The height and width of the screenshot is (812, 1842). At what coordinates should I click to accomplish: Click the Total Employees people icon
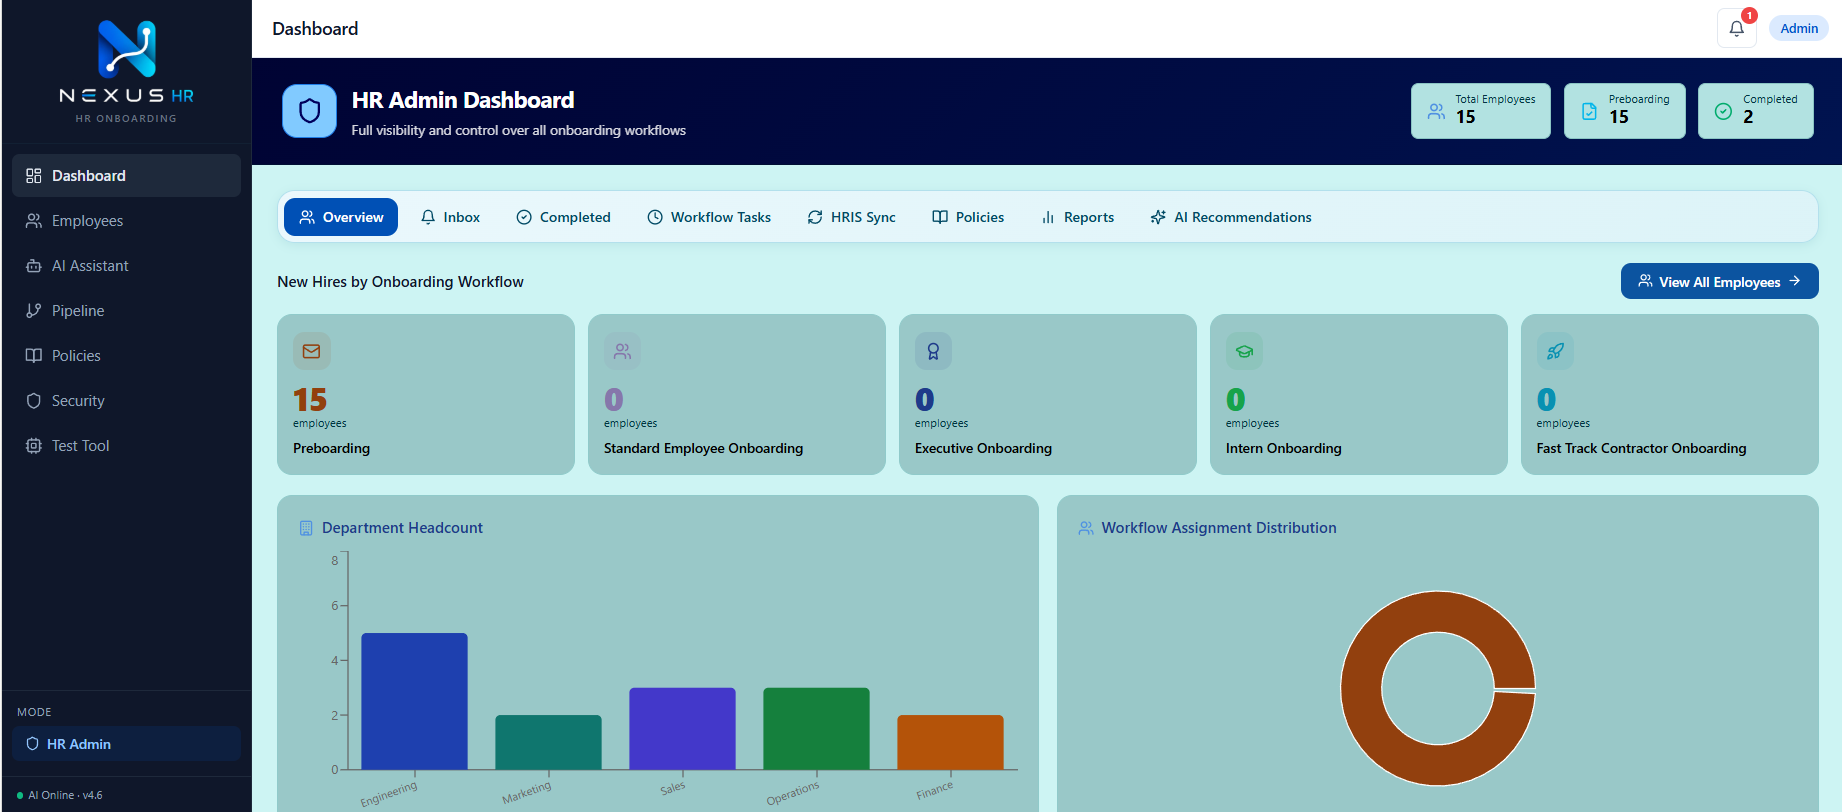1436,111
